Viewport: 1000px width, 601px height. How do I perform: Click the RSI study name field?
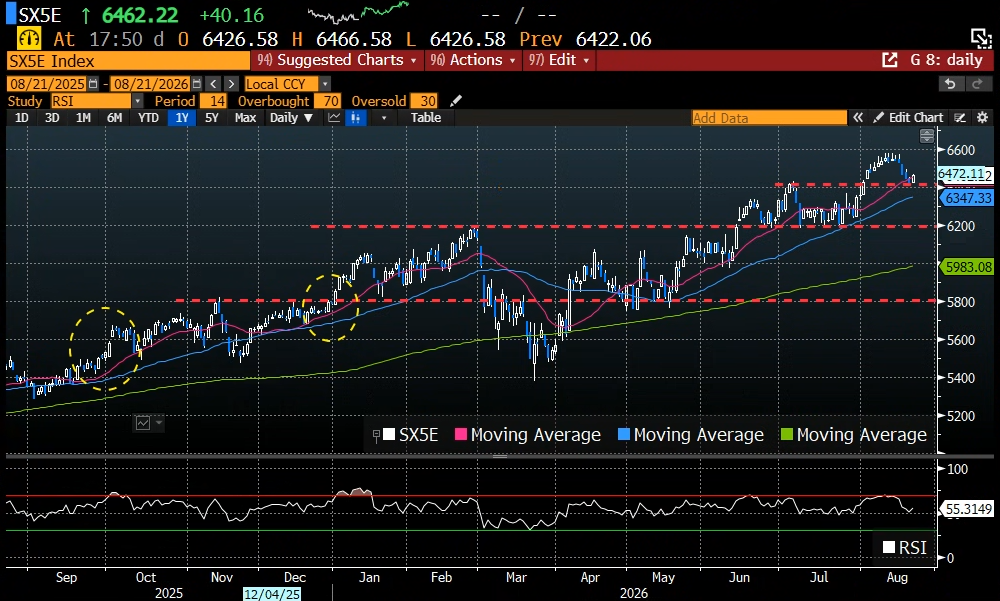91,101
